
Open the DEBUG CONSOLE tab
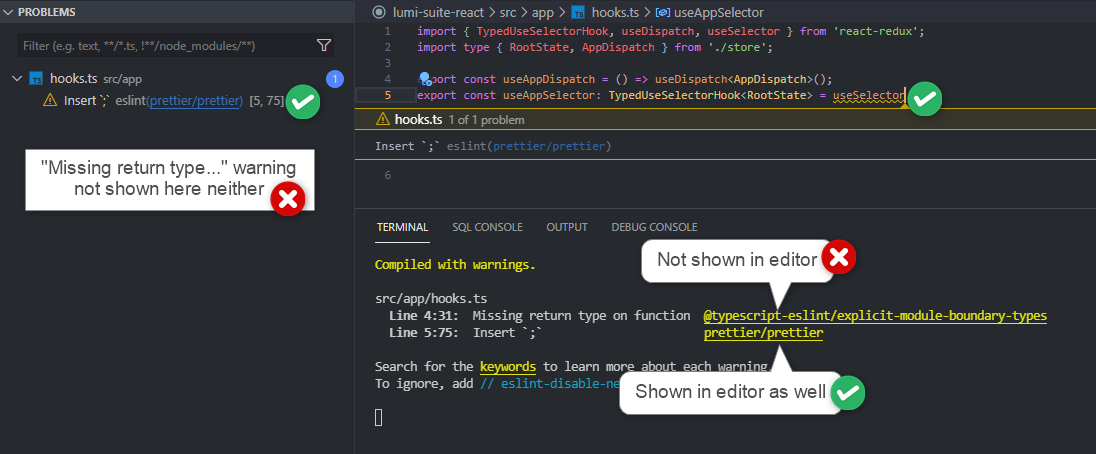pos(654,227)
